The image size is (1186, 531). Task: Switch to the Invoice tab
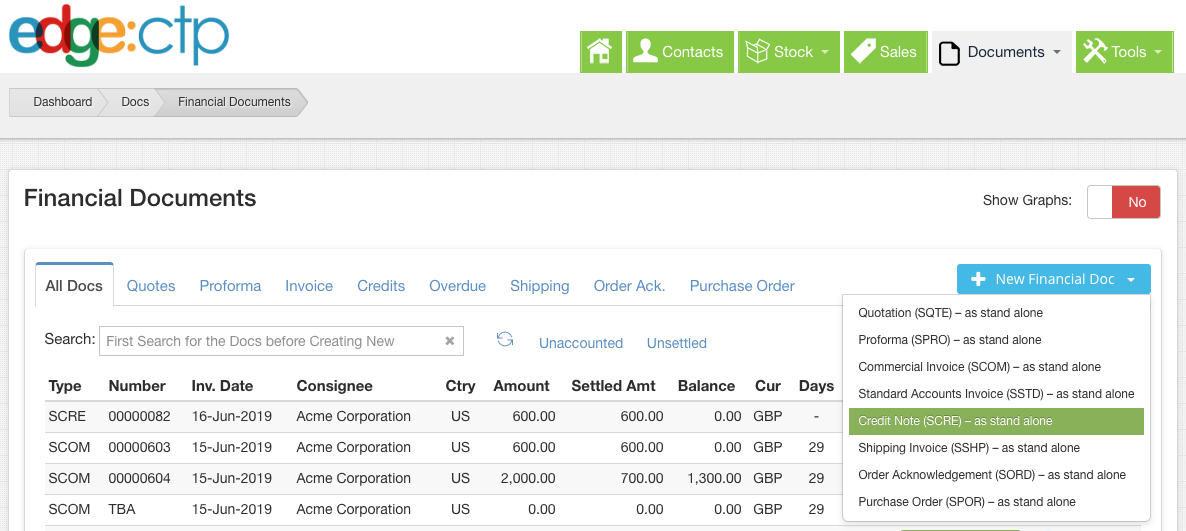tap(309, 286)
